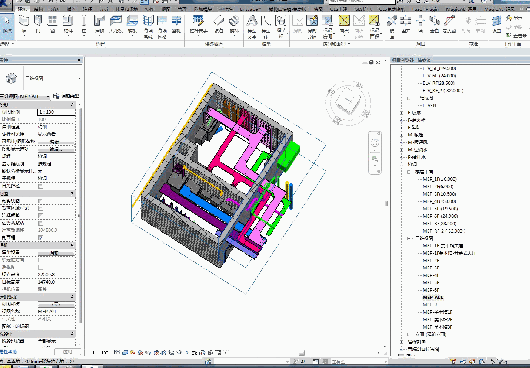Collapse the Floor Plans node in Project Browser
This screenshot has height=368, width=530.
(x=409, y=172)
